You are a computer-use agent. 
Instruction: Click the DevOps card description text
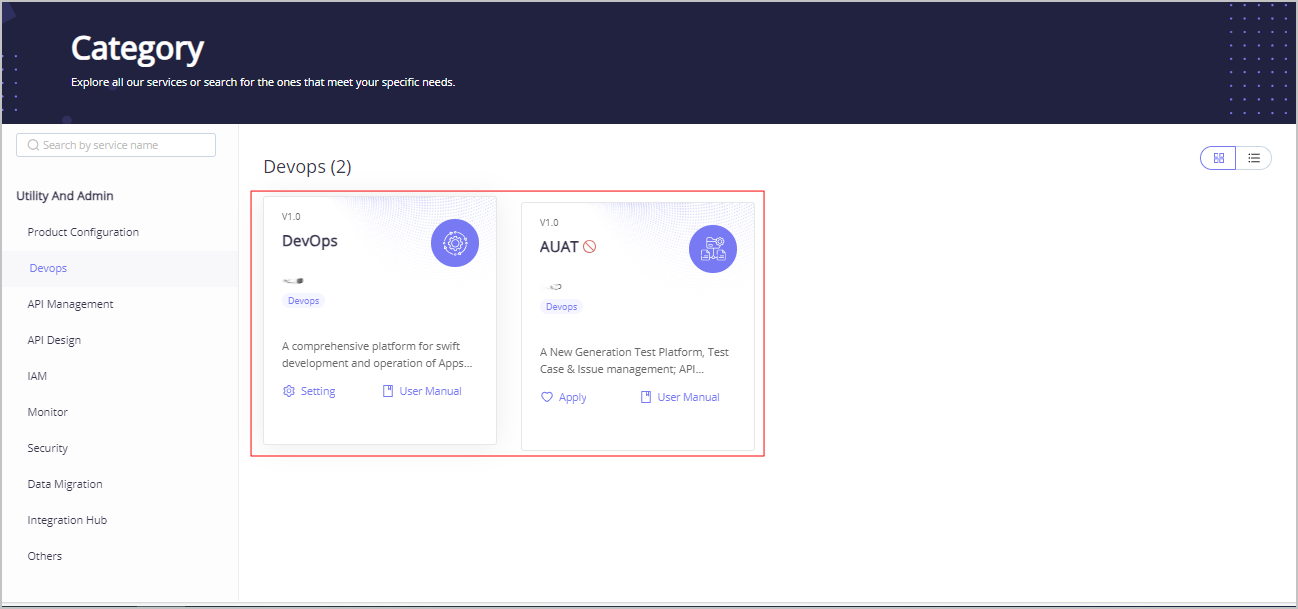[x=377, y=355]
